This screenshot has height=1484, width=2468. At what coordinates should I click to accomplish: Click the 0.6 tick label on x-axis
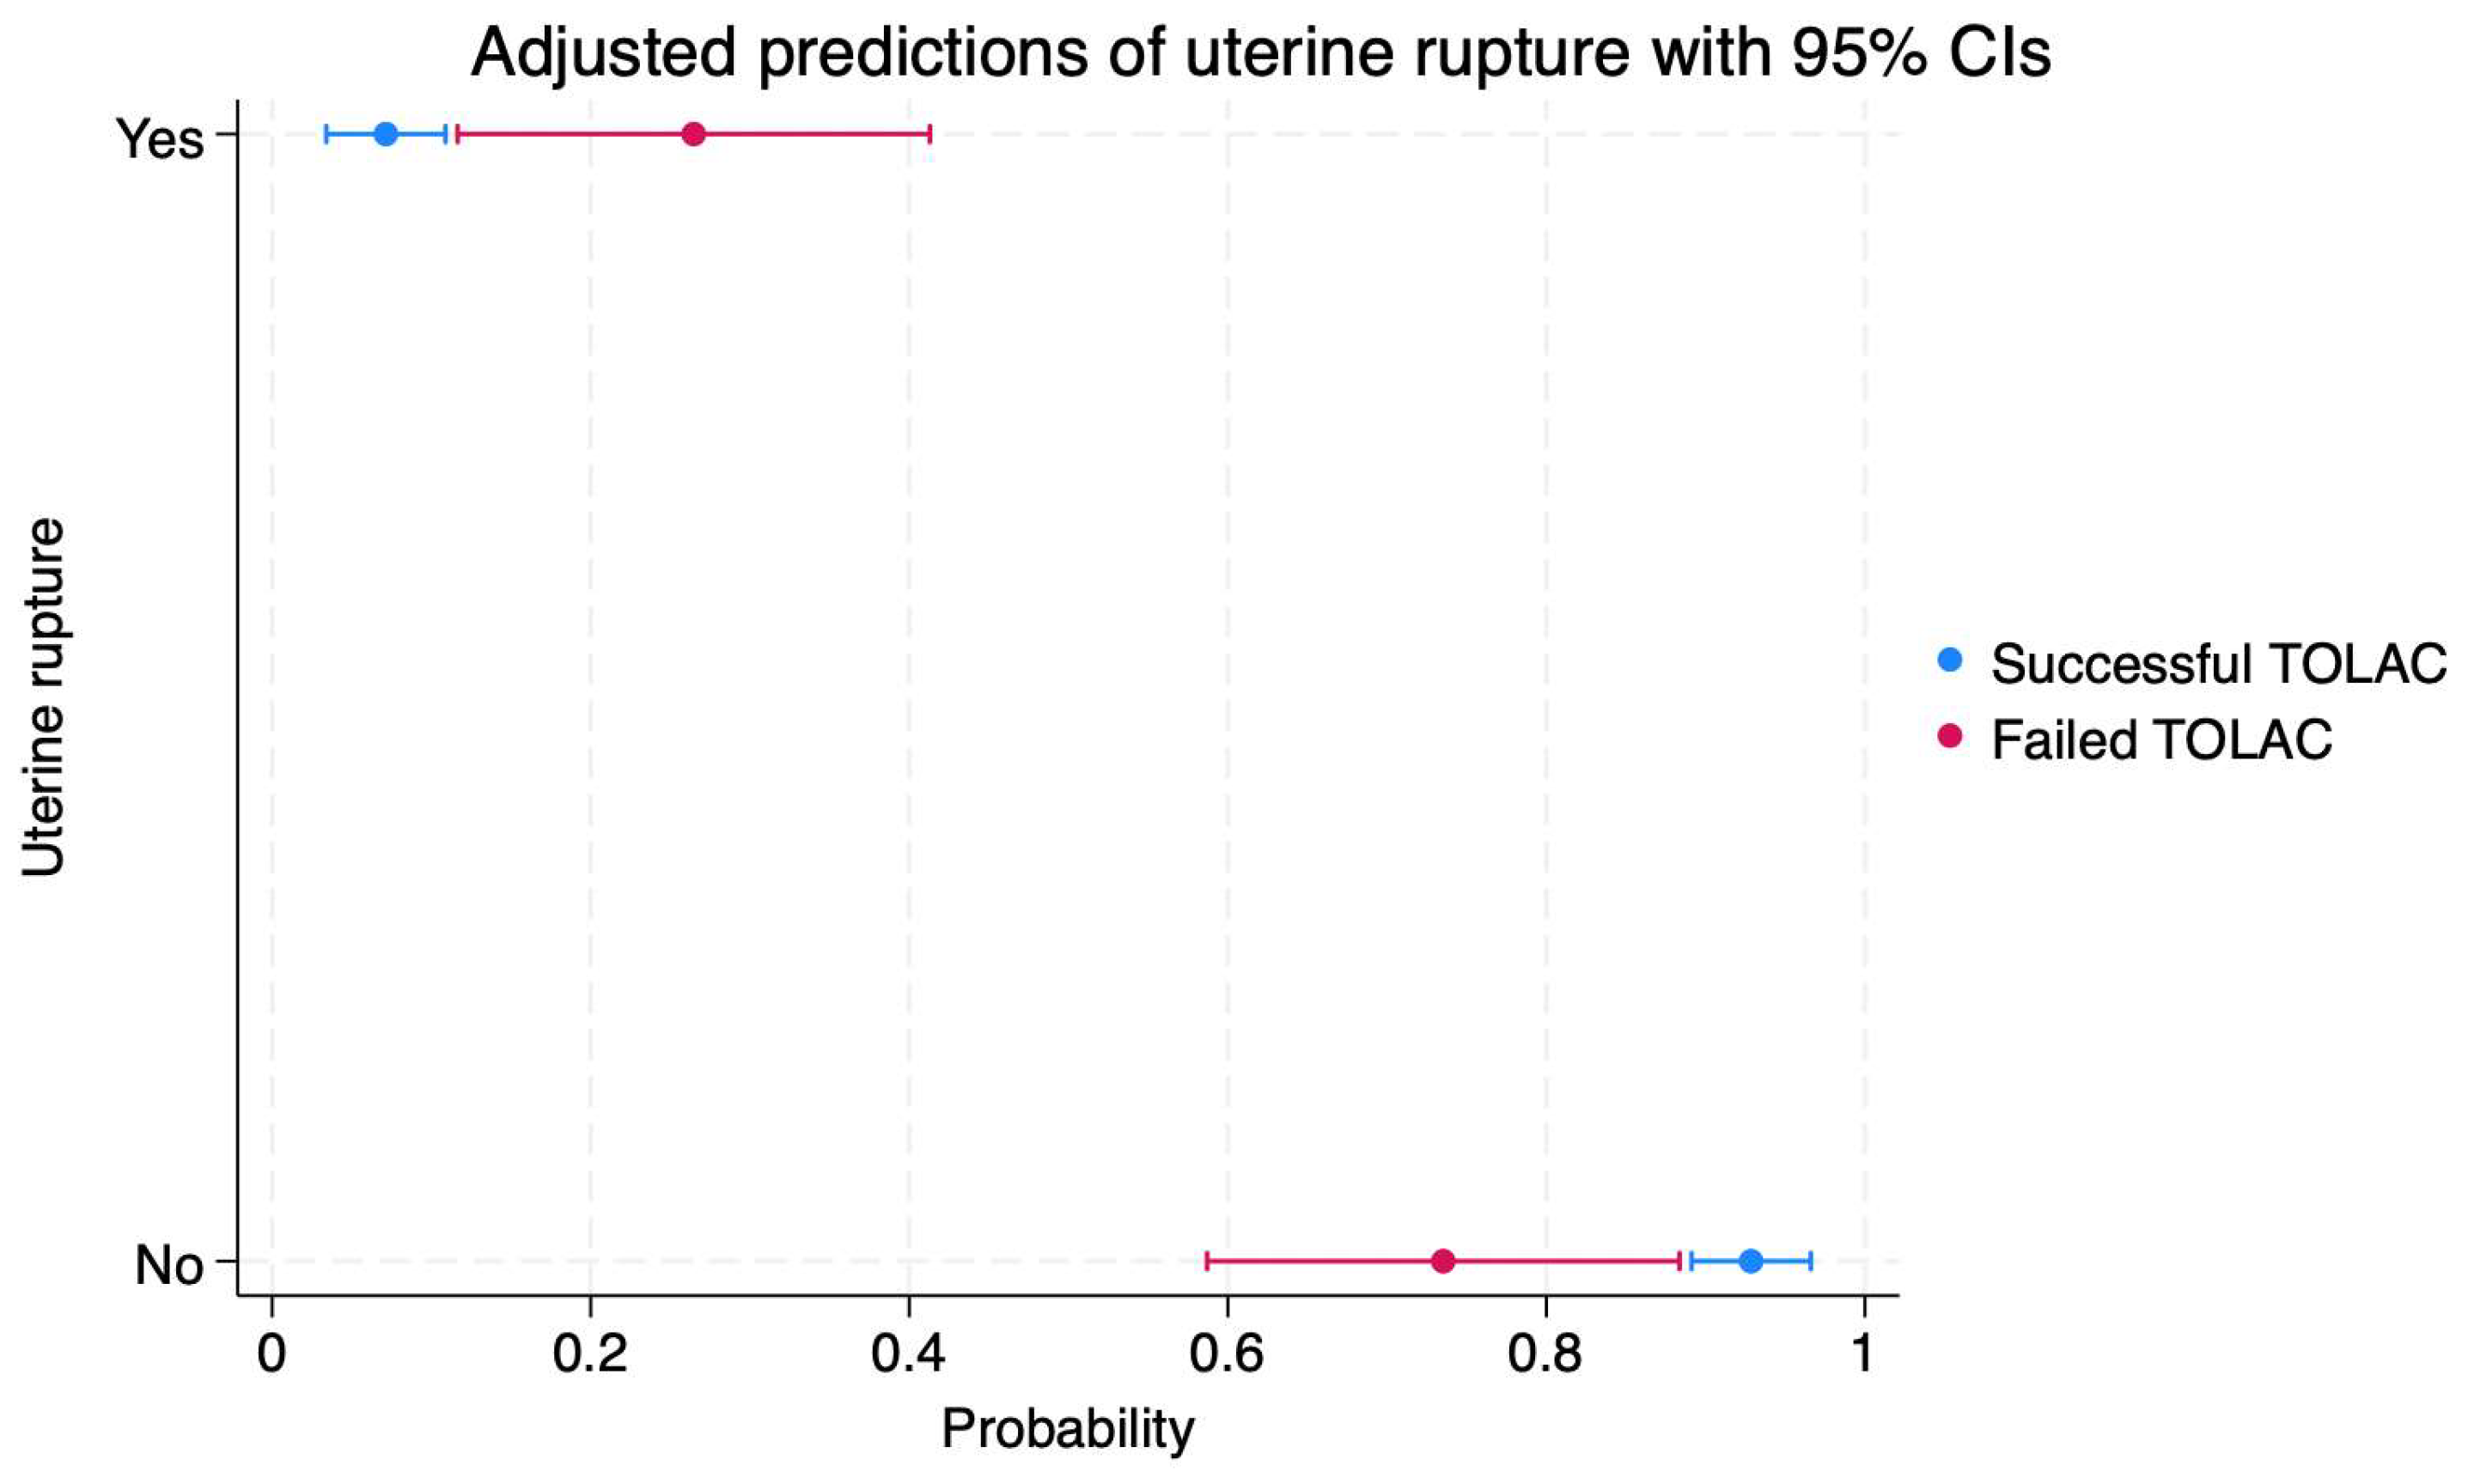[x=1227, y=1353]
